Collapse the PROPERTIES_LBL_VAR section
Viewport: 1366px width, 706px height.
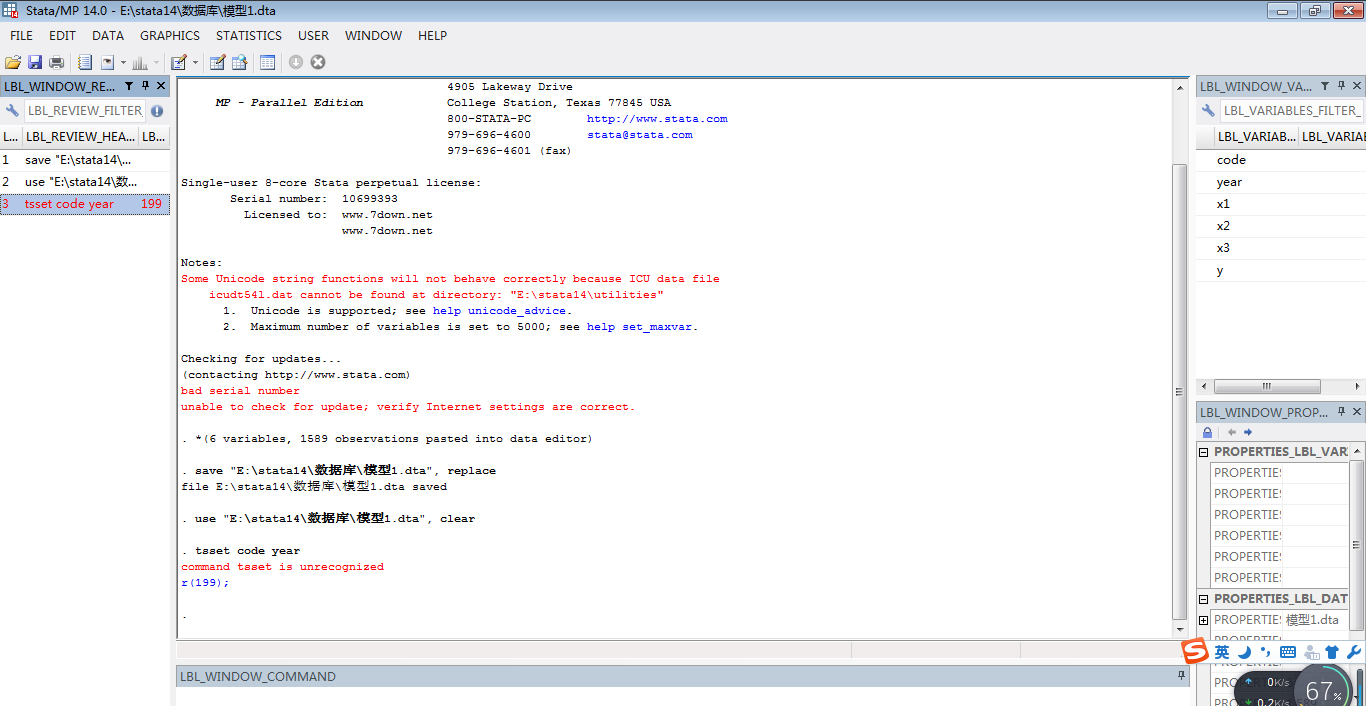tap(1204, 452)
